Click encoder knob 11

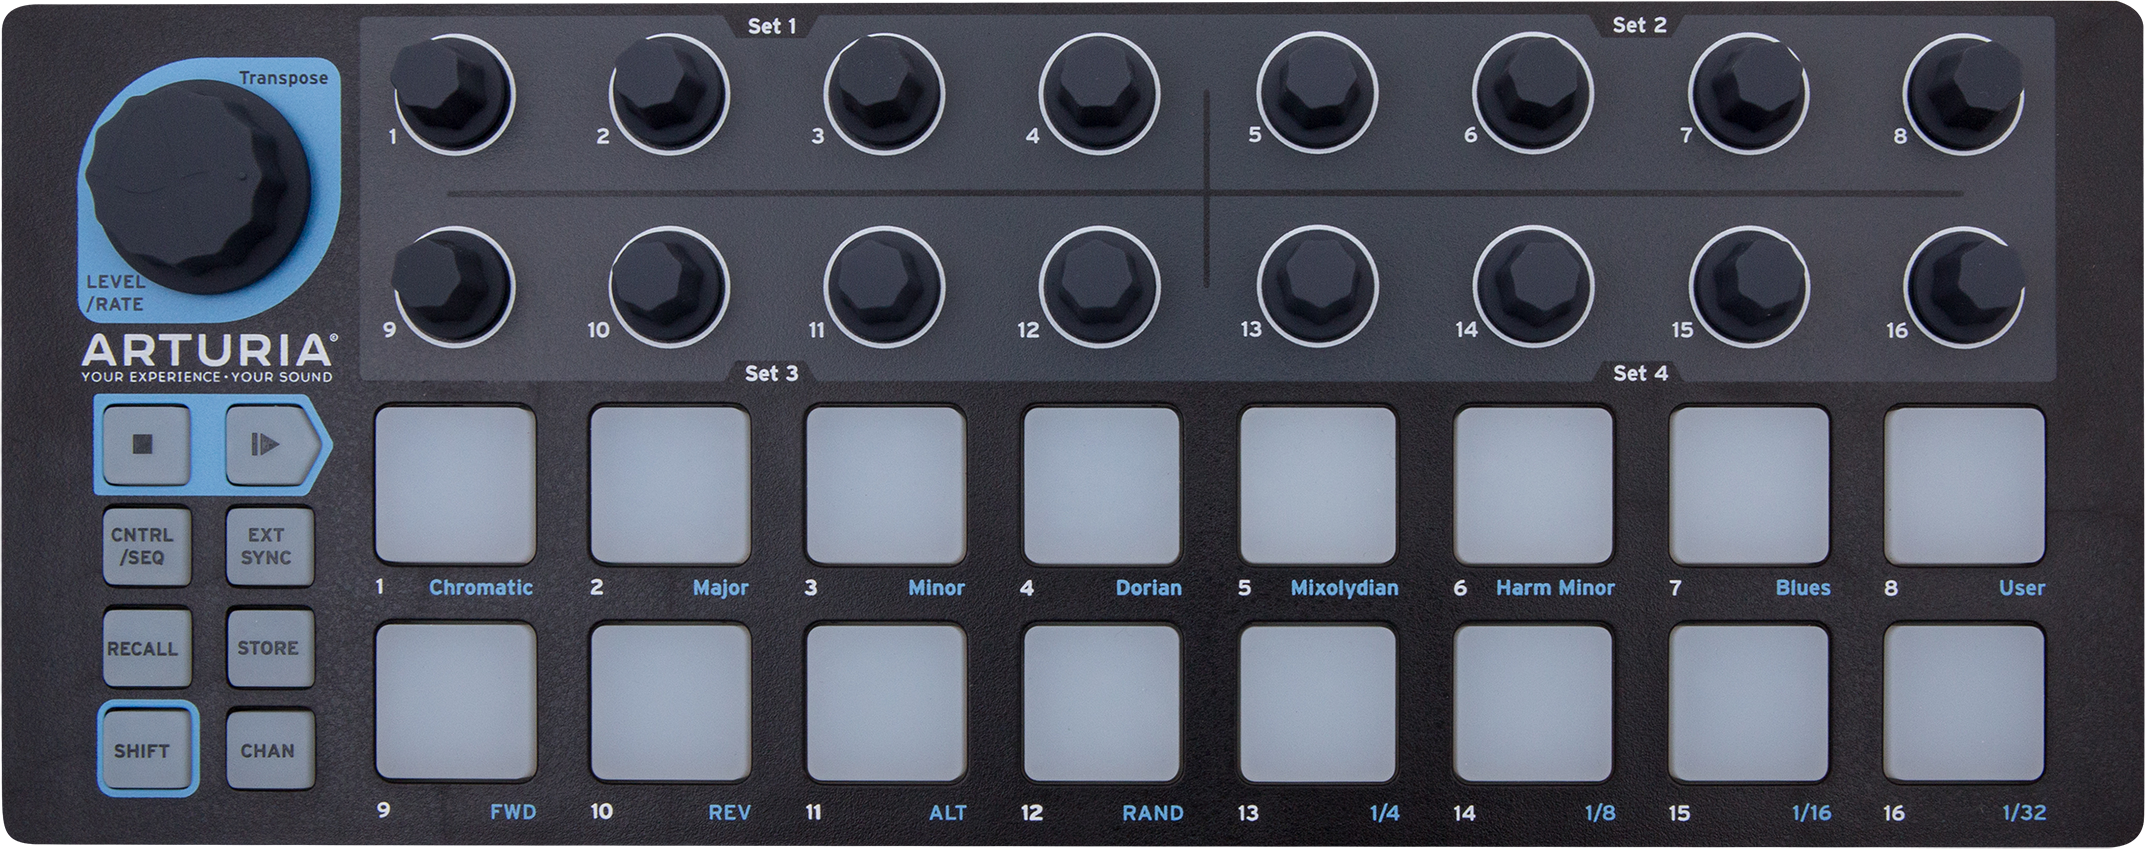click(883, 287)
